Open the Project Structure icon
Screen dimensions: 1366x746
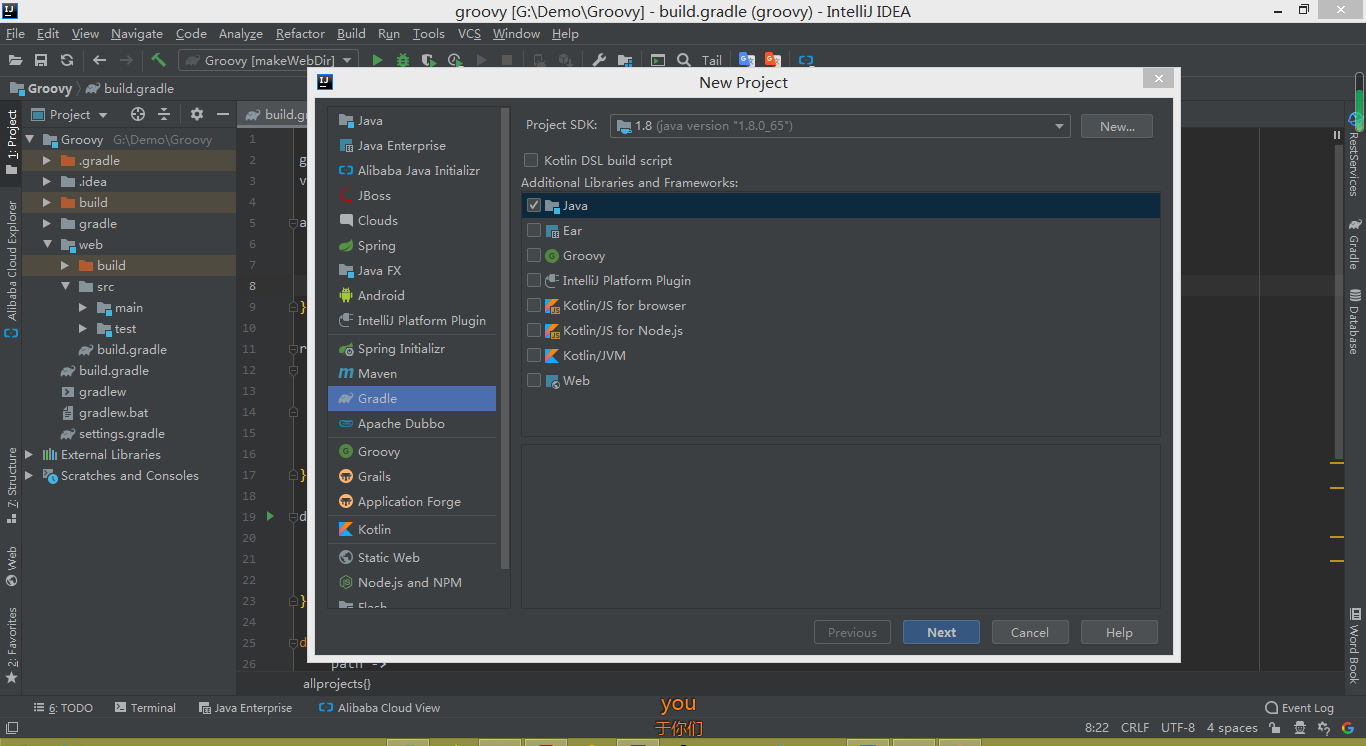point(625,60)
